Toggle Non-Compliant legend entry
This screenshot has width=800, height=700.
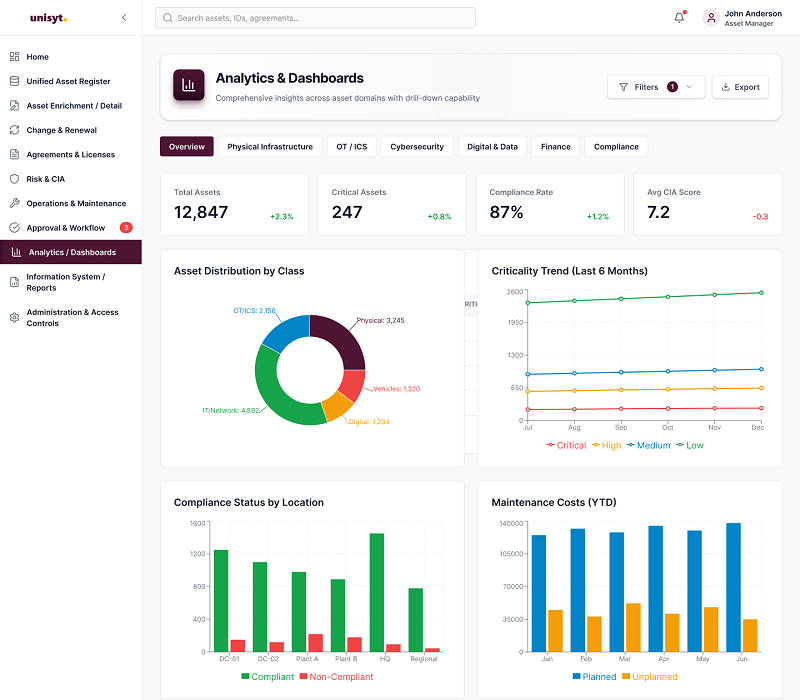(x=336, y=677)
